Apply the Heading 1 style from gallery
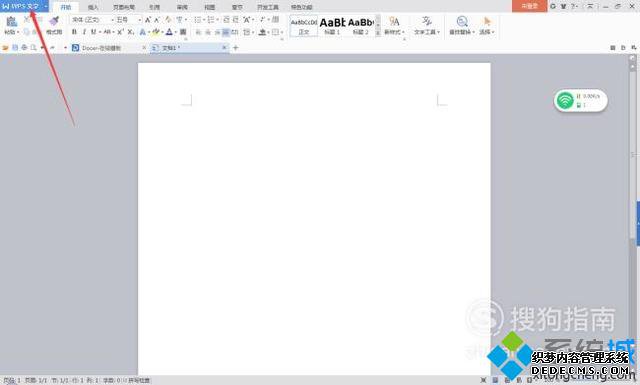640x385 pixels. (x=332, y=26)
